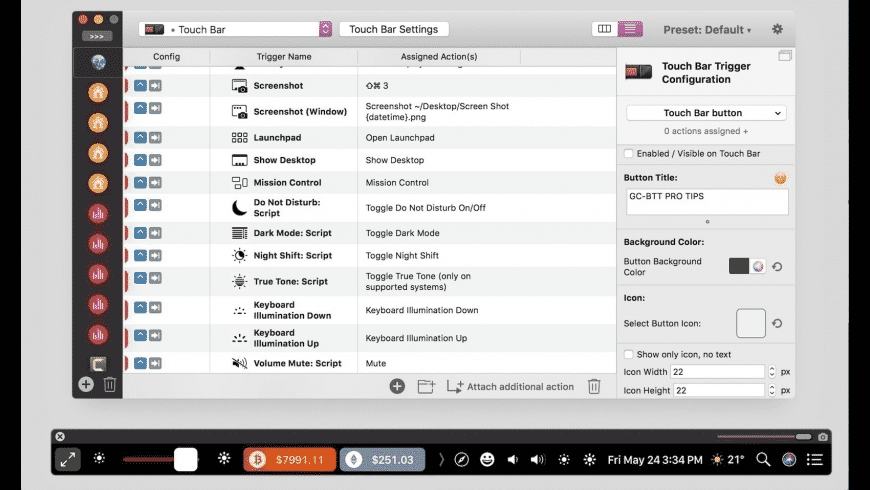Click the Bitcoin price widget on Touch Bar
The image size is (870, 490).
(289, 459)
